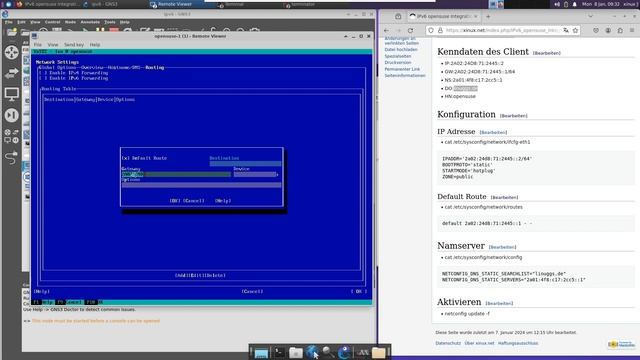The width and height of the screenshot is (640, 360).
Task: Toggle the Default Route checkbox
Action: [x=126, y=158]
